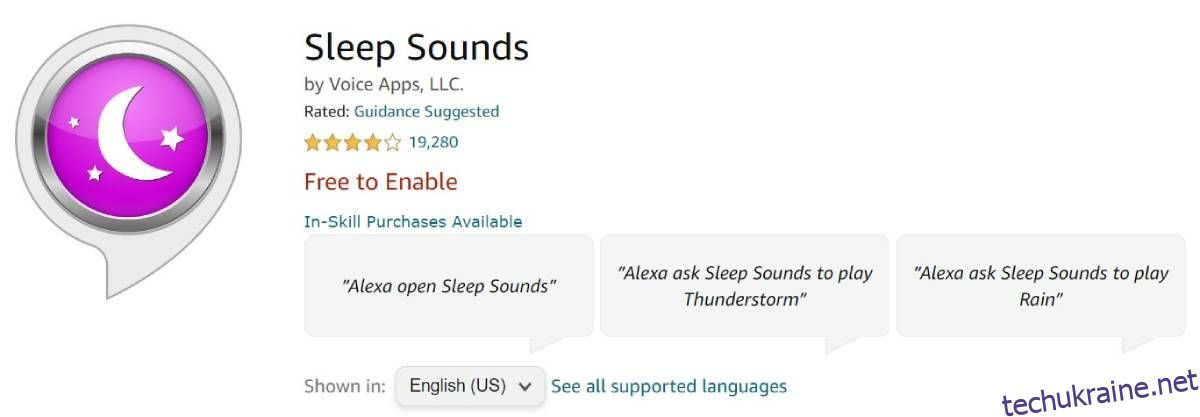Click the empty fifth rating star
This screenshot has width=1200, height=417.
click(392, 142)
